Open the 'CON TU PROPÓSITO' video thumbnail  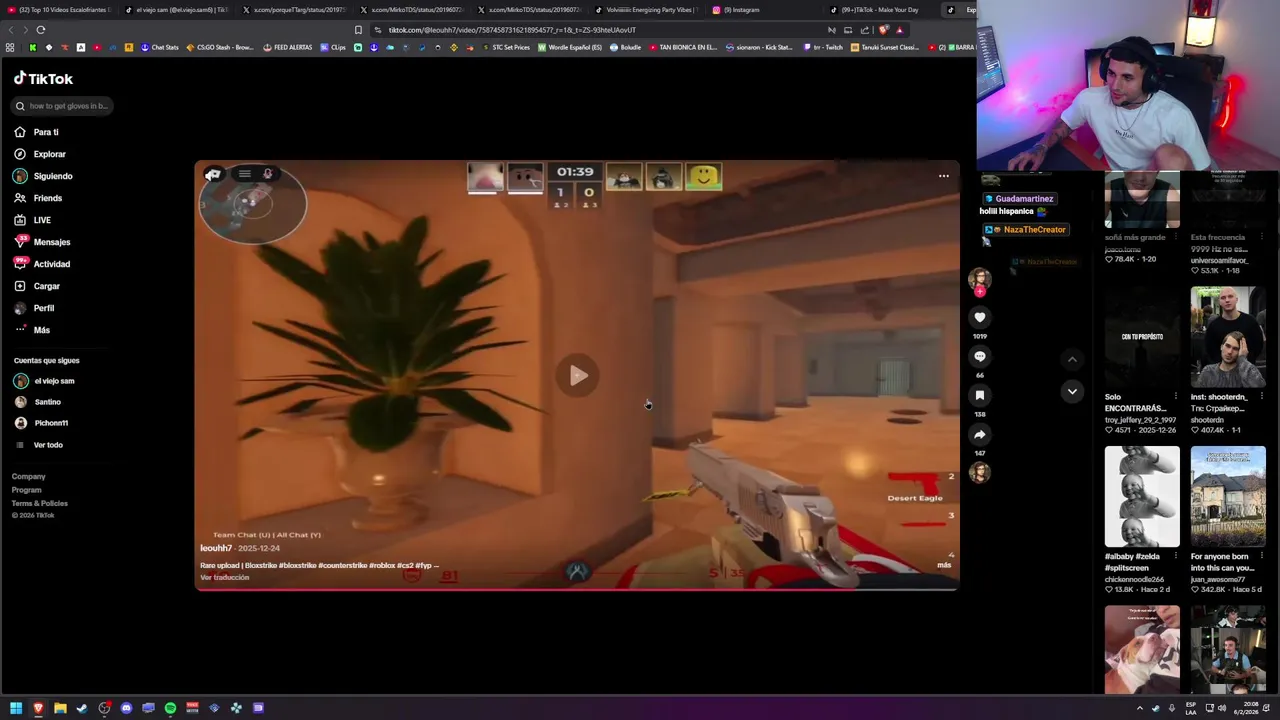(1142, 337)
